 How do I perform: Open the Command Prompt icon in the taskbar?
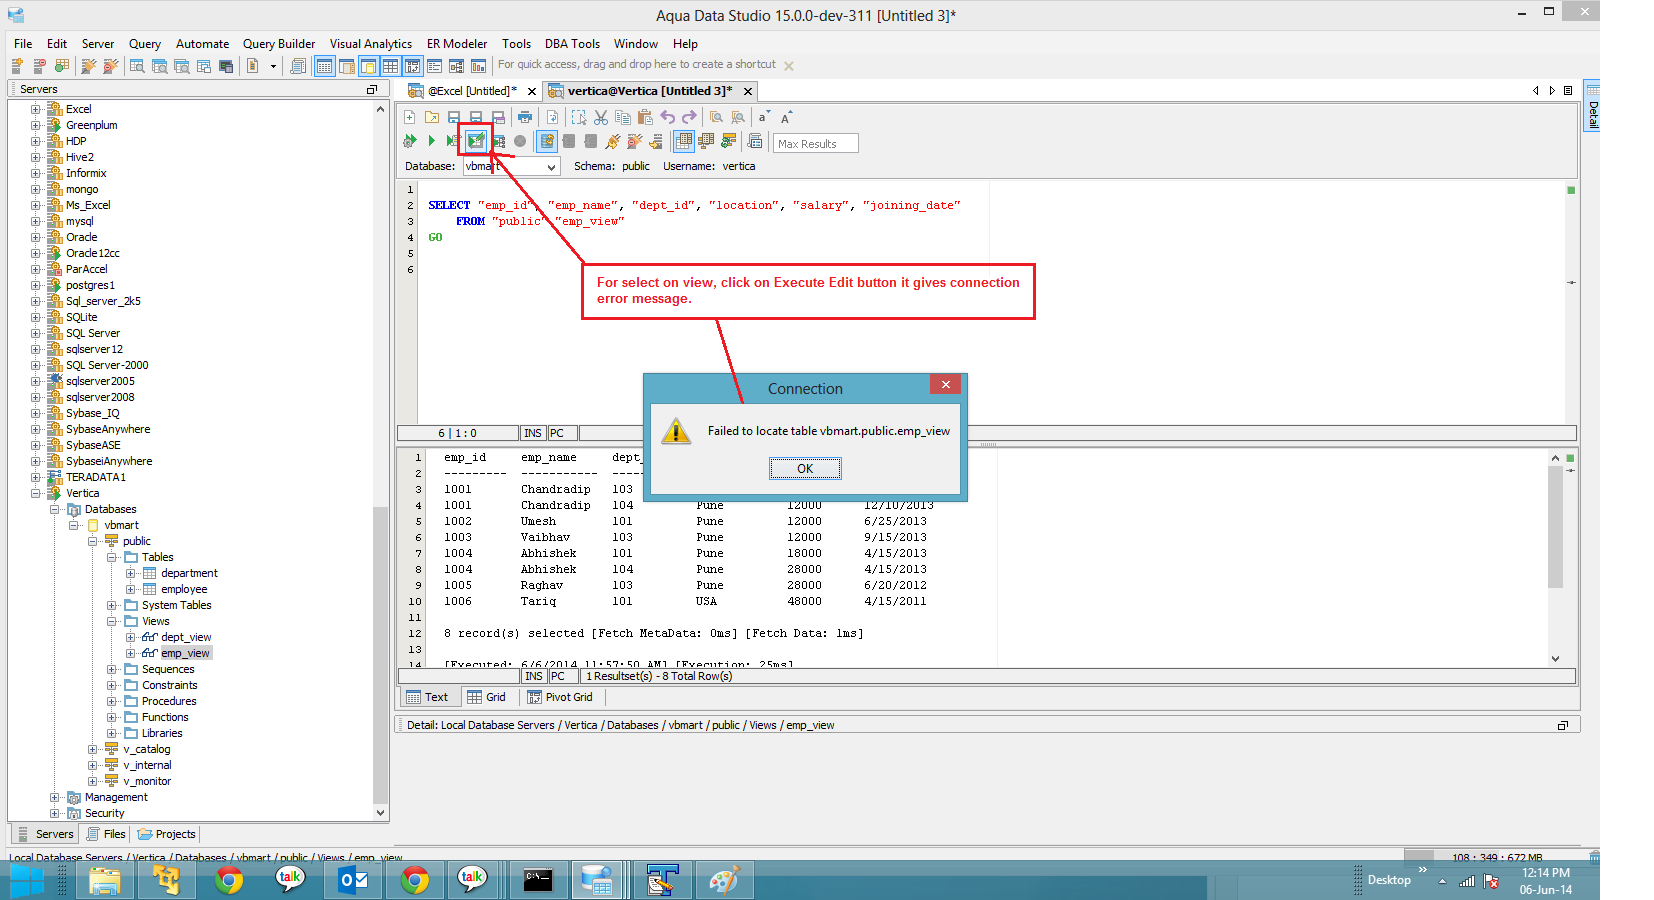click(538, 880)
